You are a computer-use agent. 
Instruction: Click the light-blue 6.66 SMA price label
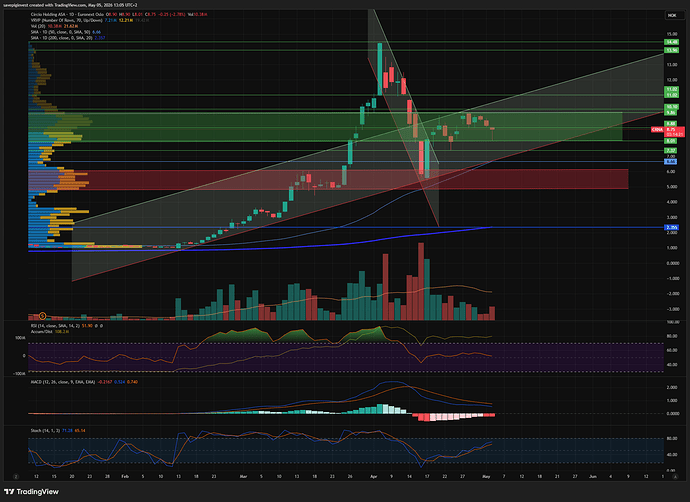[x=671, y=161]
